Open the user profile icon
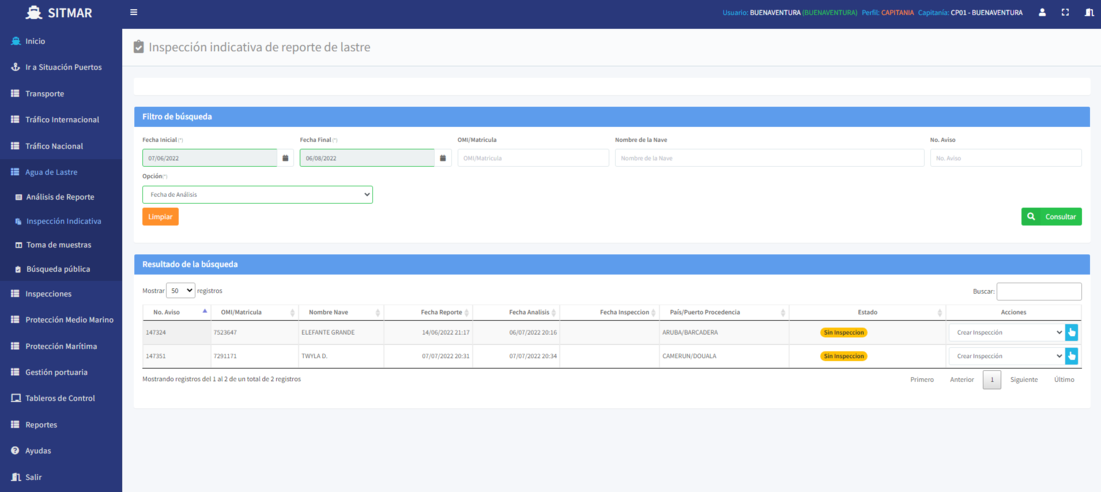The width and height of the screenshot is (1101, 492). pos(1042,13)
